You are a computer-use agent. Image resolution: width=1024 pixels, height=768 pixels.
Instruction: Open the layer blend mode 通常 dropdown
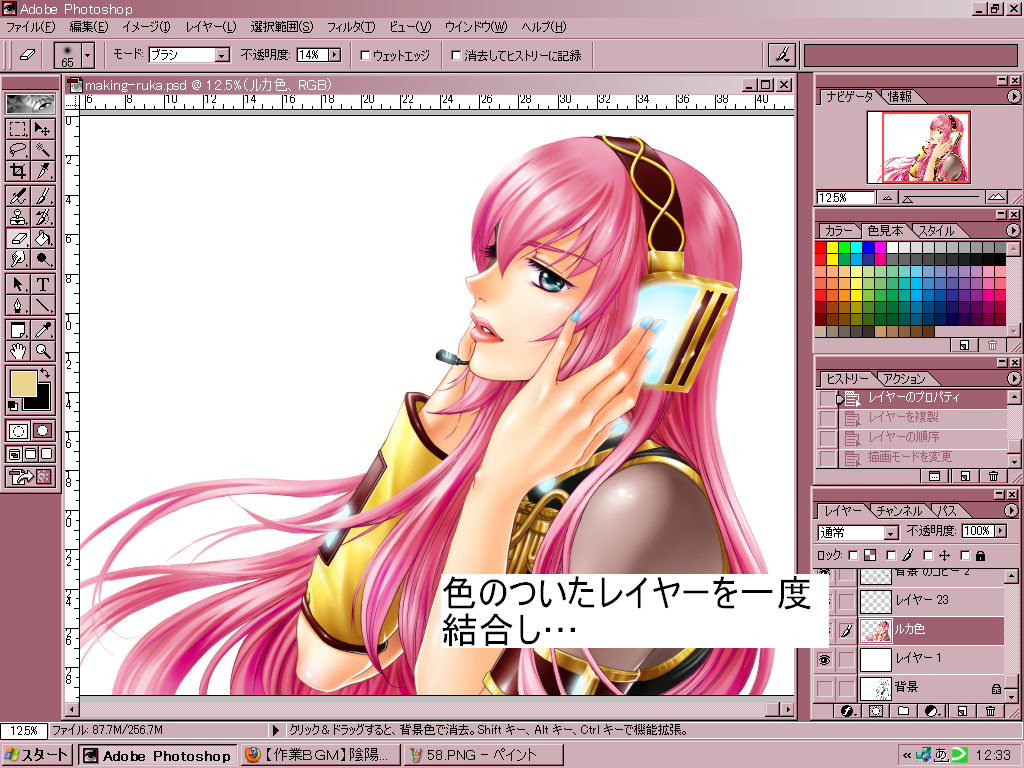(x=890, y=533)
